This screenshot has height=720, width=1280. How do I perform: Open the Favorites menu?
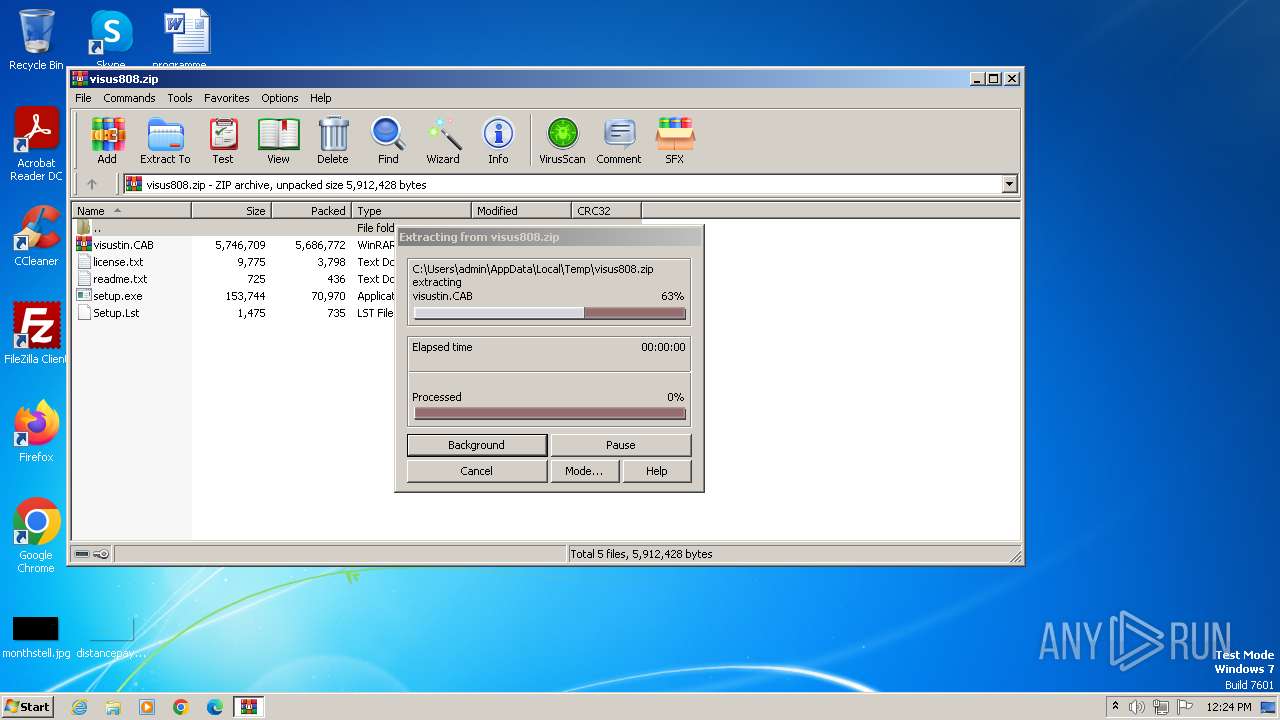(x=227, y=98)
